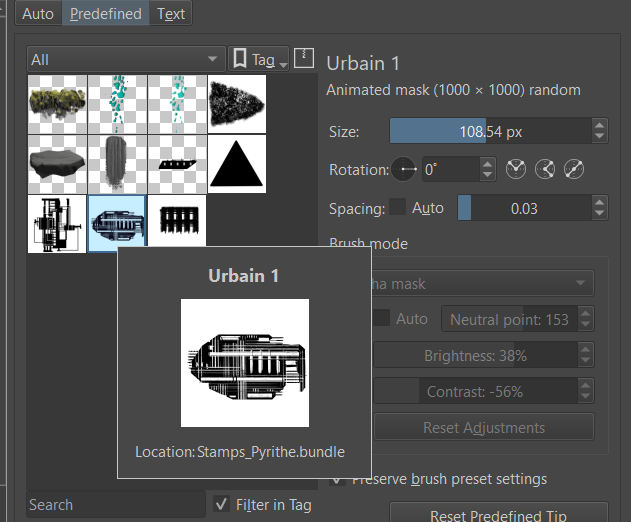The image size is (631, 522).
Task: Click the Size slider bar
Action: click(488, 131)
